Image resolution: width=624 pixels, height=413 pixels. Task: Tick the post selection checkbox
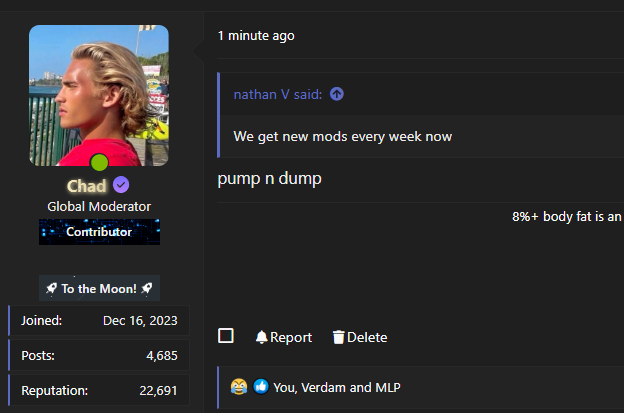coord(226,336)
